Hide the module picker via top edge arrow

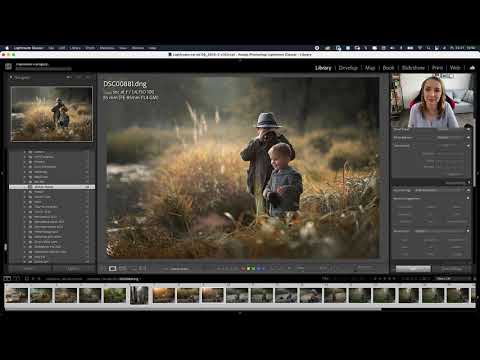240,60
